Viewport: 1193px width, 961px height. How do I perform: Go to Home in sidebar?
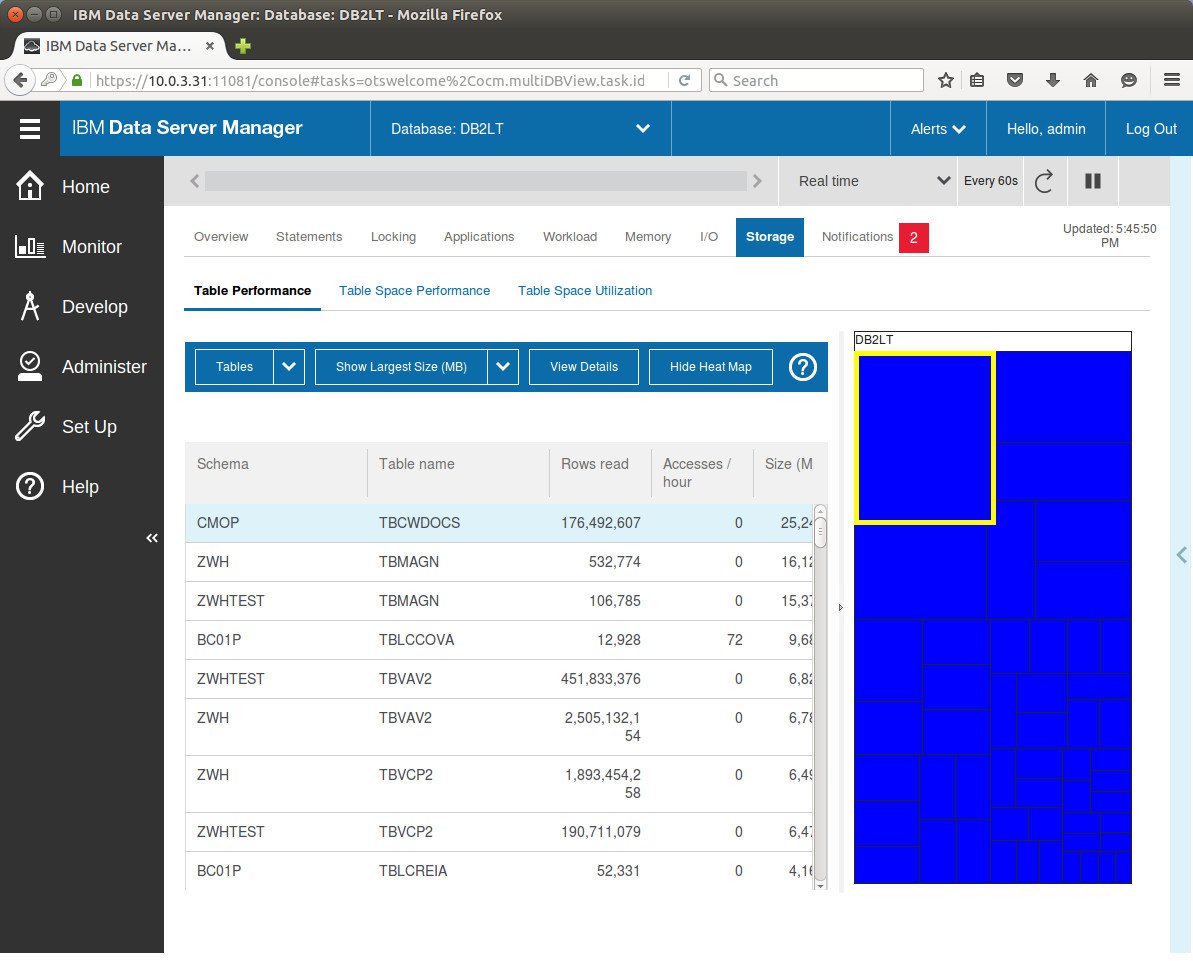tap(81, 186)
